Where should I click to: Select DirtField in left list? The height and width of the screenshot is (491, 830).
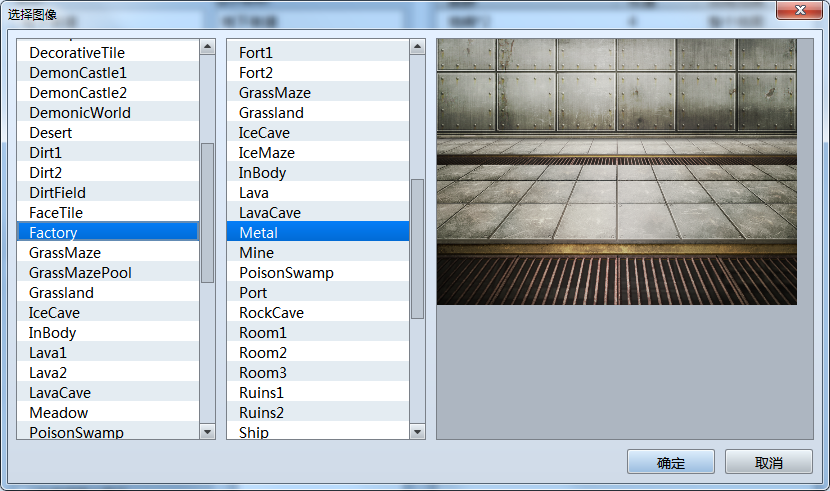(x=108, y=193)
